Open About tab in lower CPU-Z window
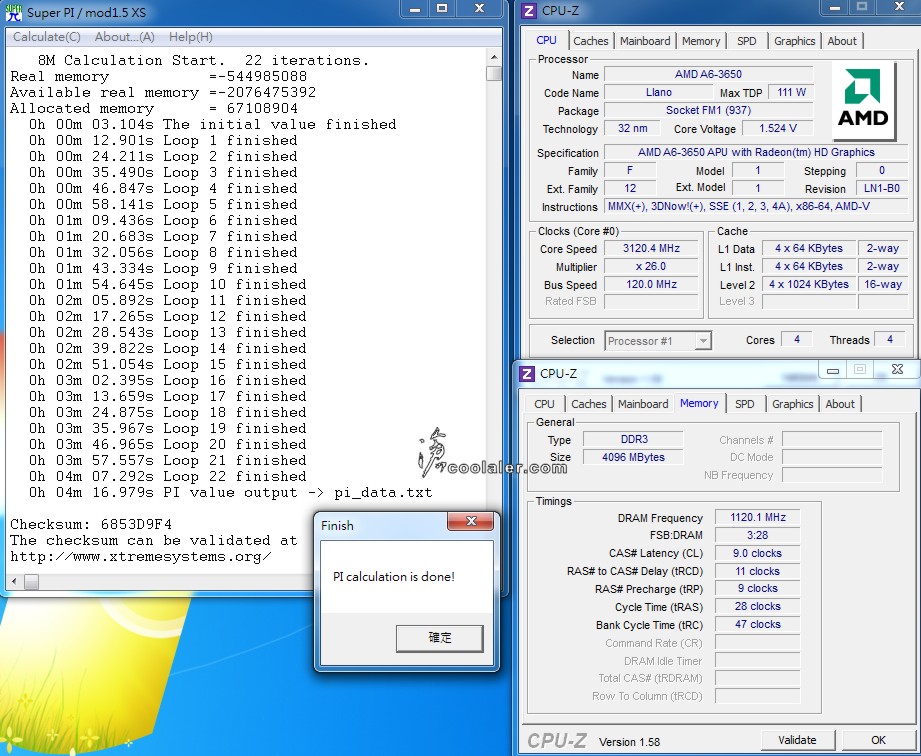This screenshot has width=921, height=756. pyautogui.click(x=840, y=404)
